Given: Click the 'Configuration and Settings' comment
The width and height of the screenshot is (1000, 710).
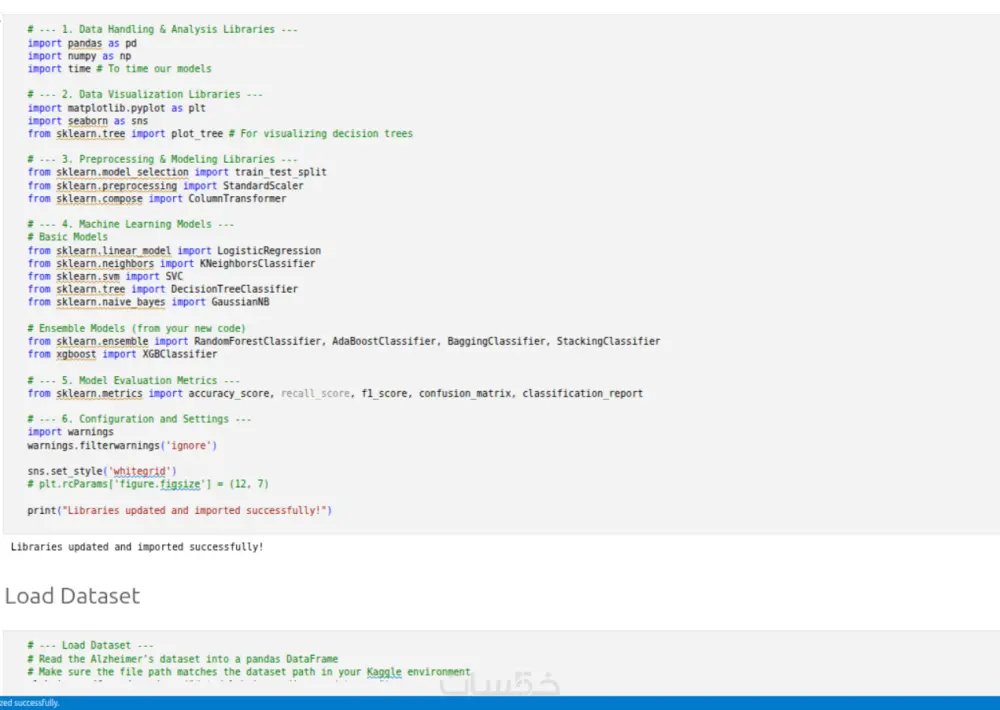Looking at the screenshot, I should point(139,418).
